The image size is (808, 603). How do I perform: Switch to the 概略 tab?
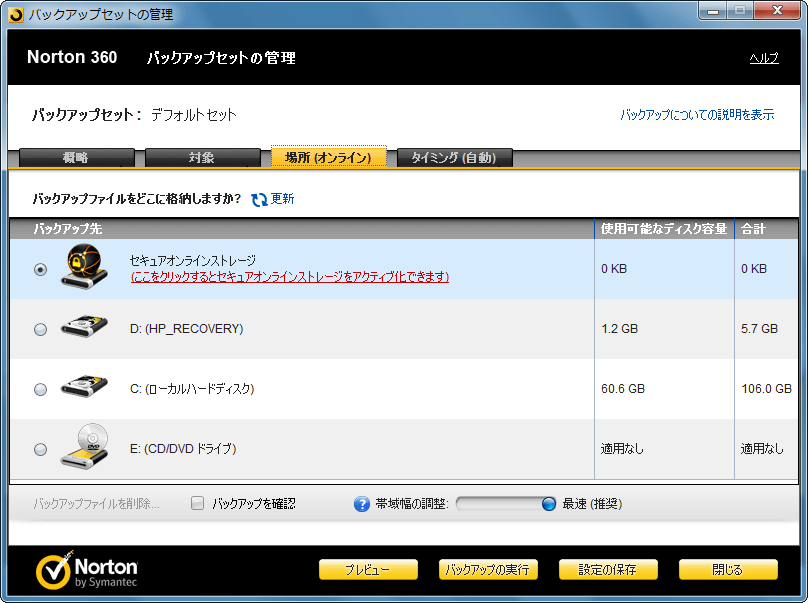click(76, 158)
